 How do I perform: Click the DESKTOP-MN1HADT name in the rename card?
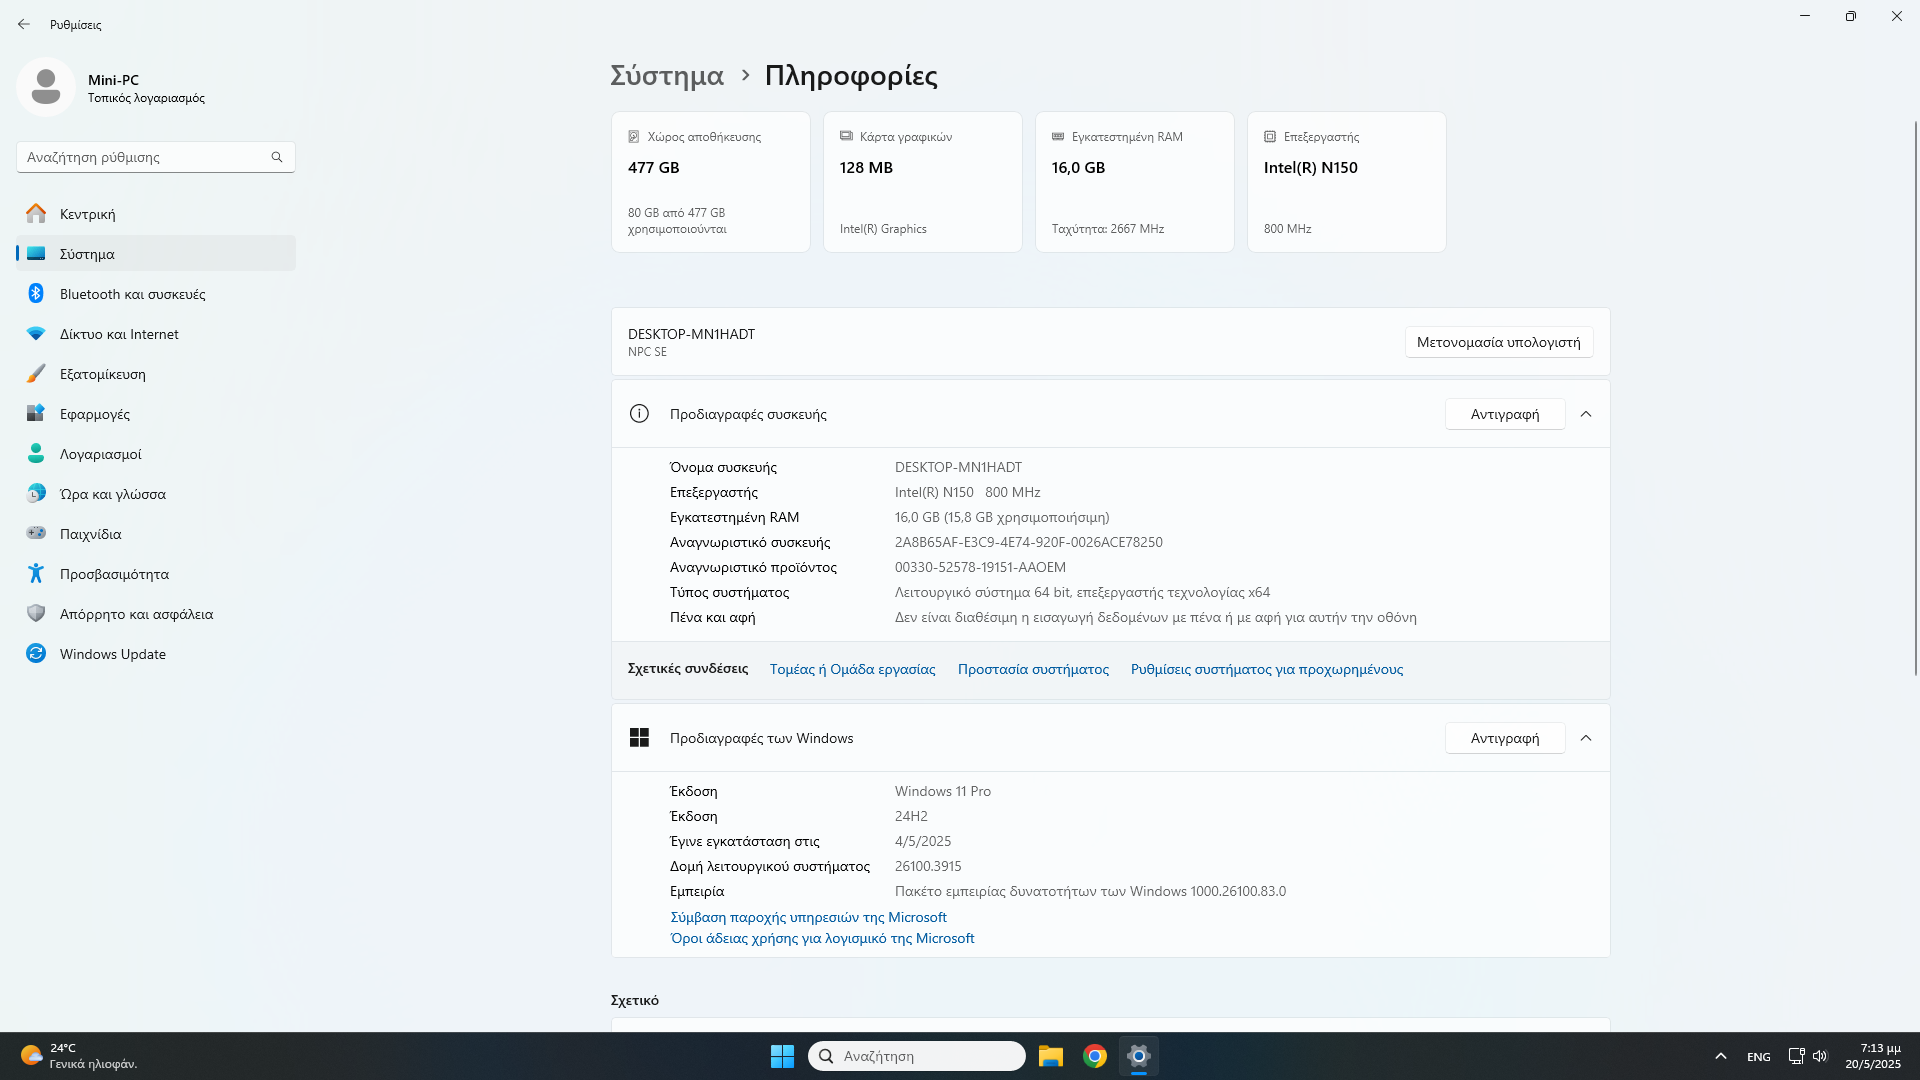(x=691, y=334)
